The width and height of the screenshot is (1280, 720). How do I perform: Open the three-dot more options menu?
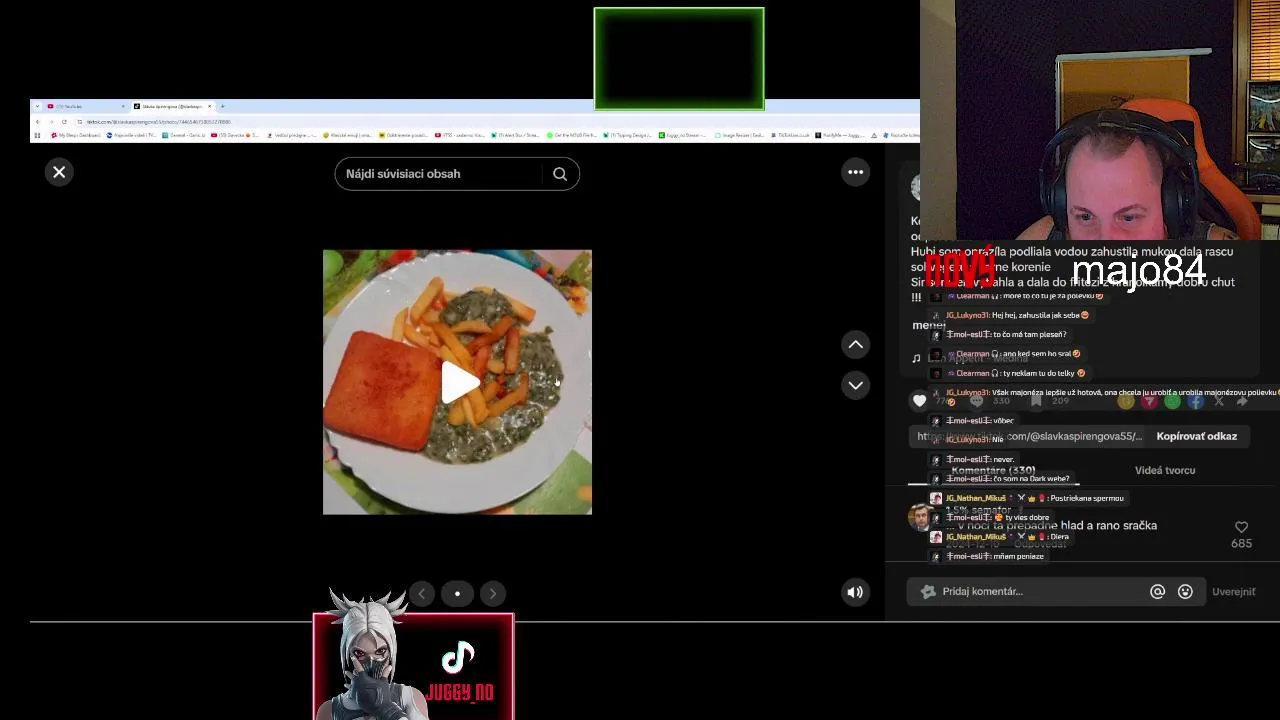855,172
